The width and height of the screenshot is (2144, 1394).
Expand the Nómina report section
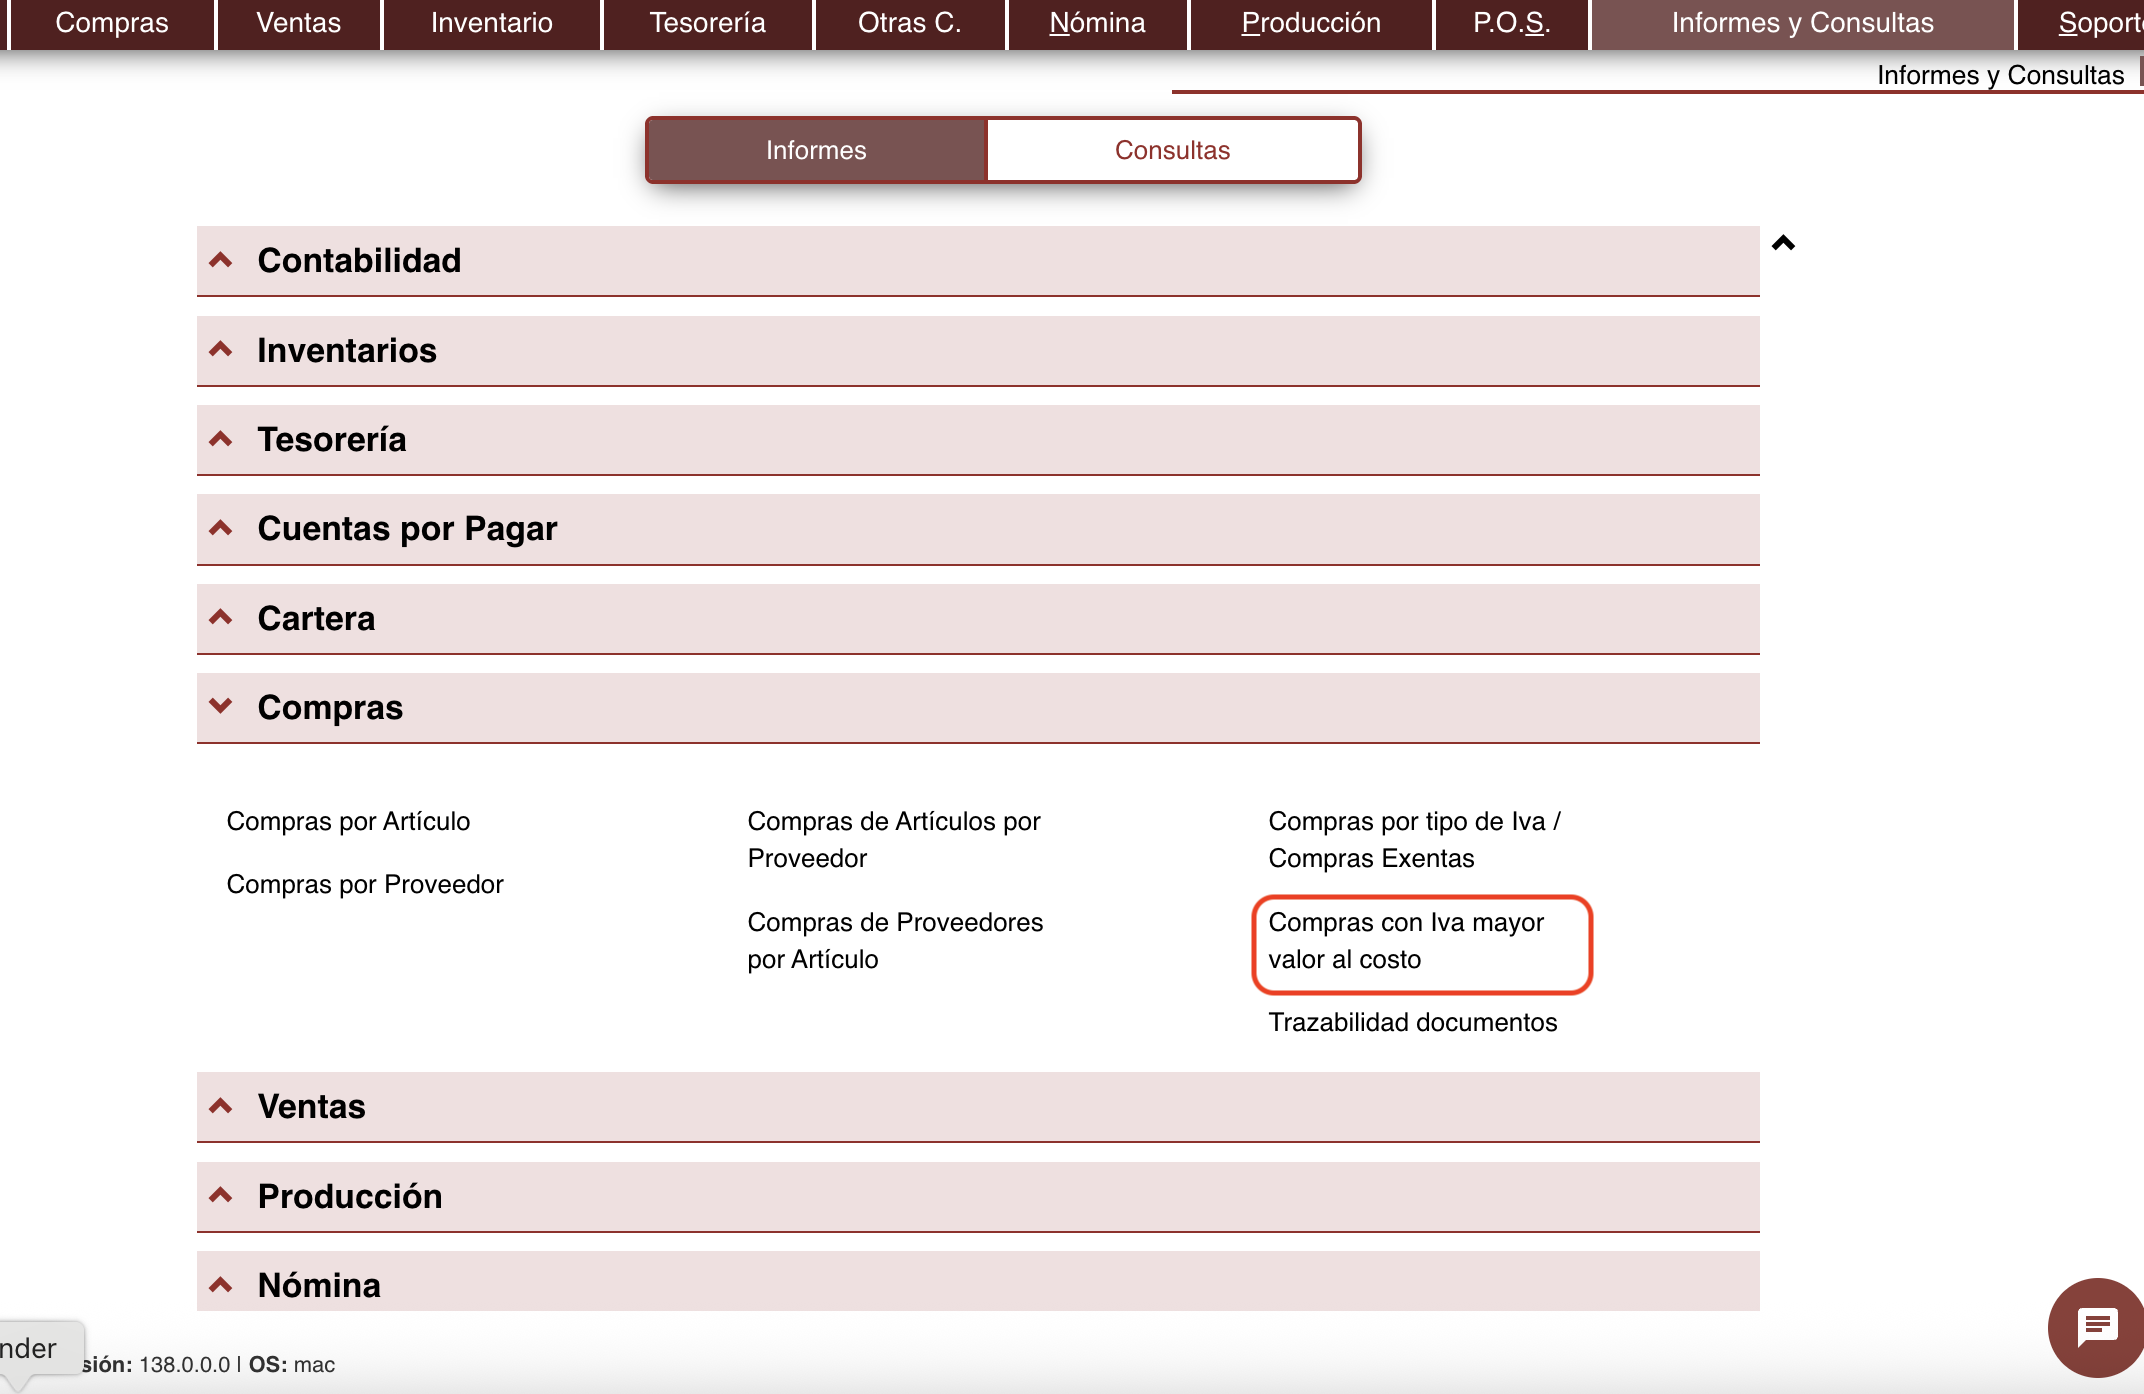click(318, 1285)
